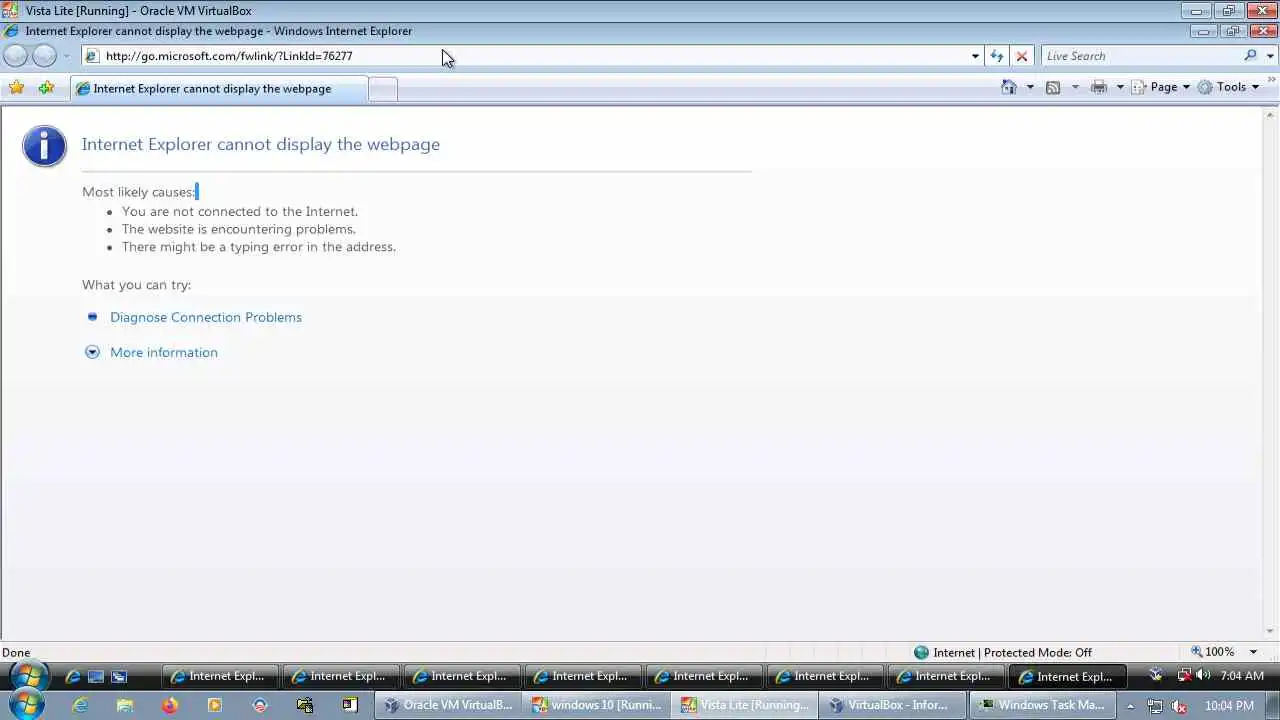Click the red Stop loading icon
Screen dimensions: 1280x720
click(x=1021, y=56)
